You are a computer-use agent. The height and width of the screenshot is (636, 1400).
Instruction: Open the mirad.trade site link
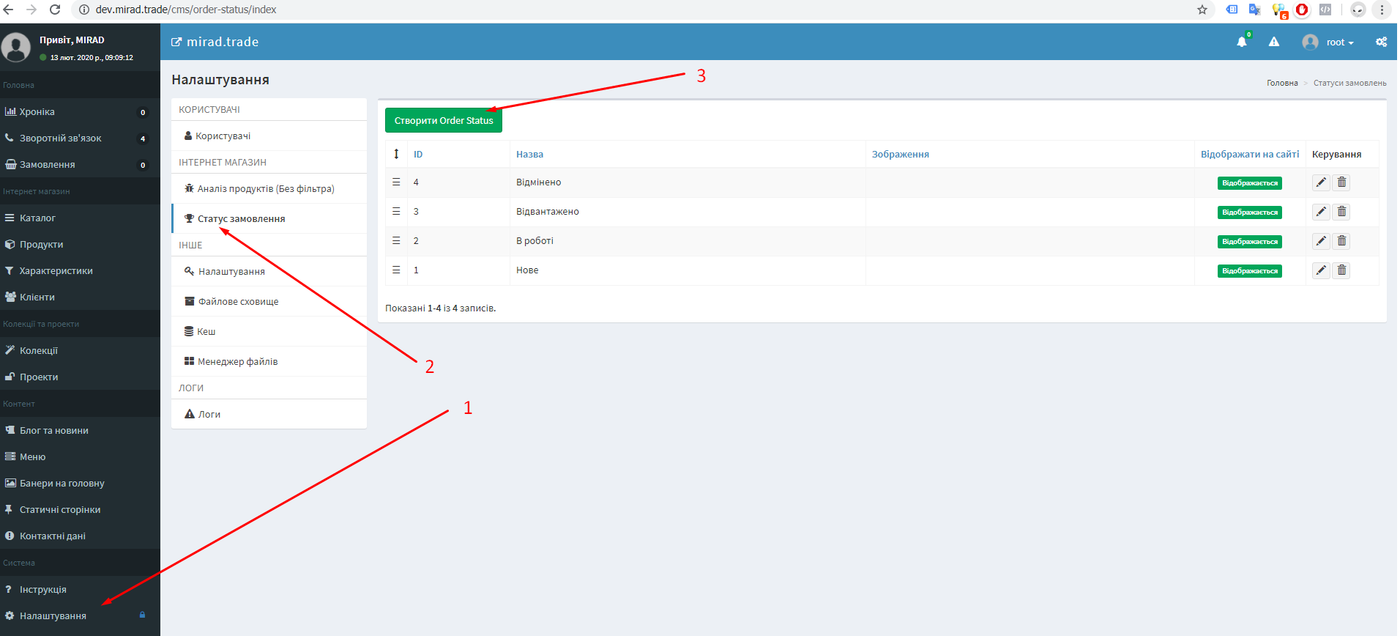[215, 42]
